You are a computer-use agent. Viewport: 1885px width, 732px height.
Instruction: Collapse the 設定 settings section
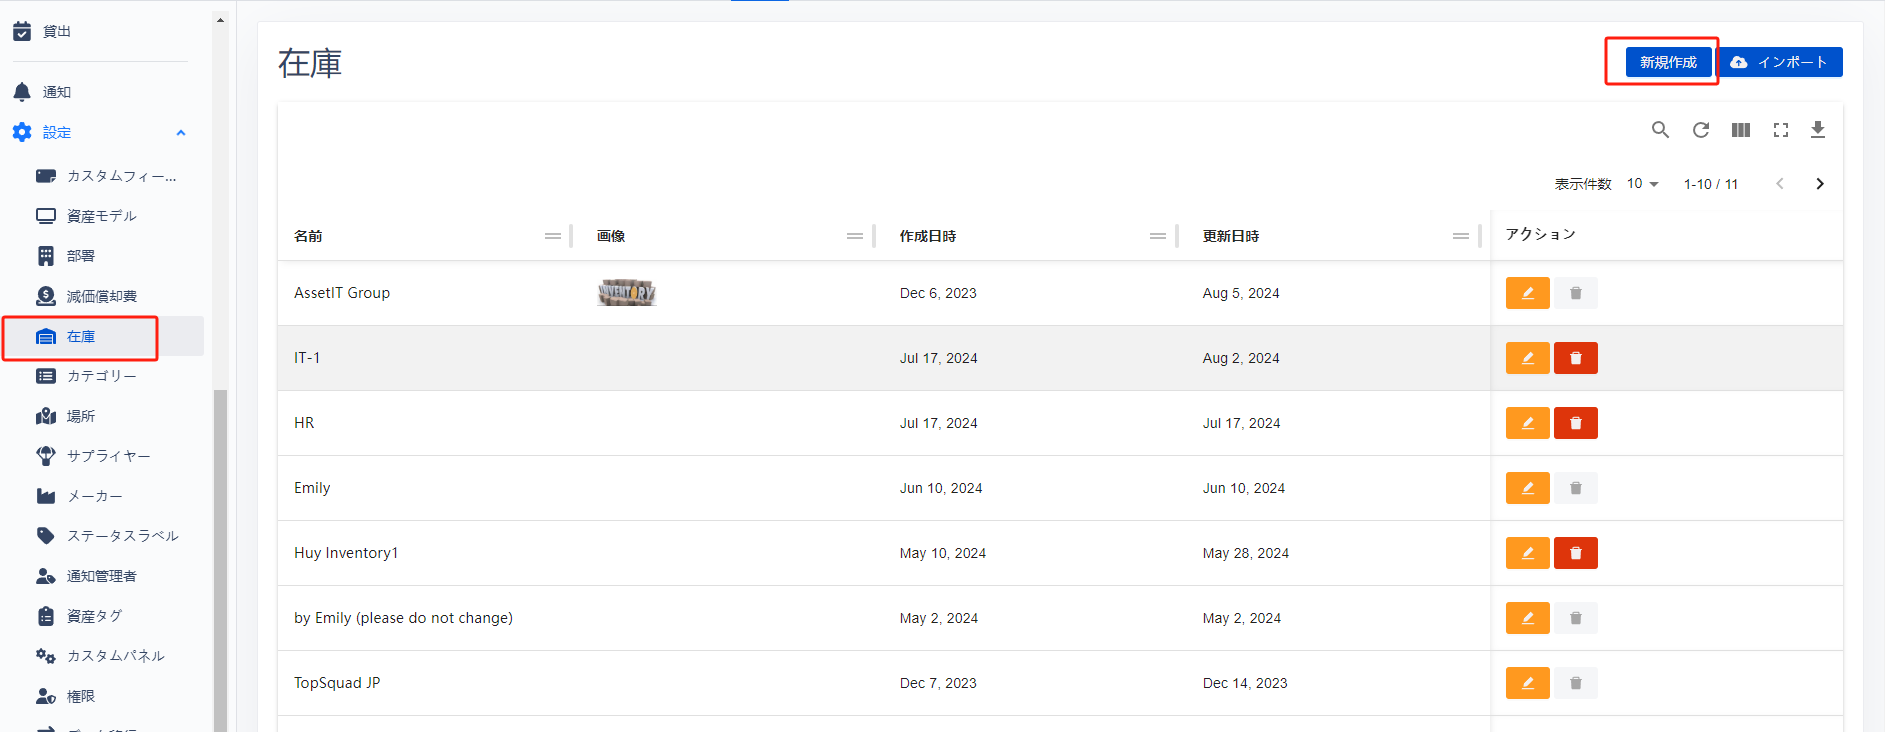point(181,133)
